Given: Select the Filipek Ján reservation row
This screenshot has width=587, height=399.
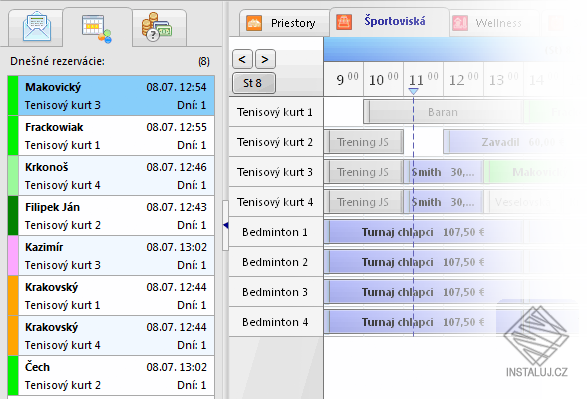Looking at the screenshot, I should [111, 216].
